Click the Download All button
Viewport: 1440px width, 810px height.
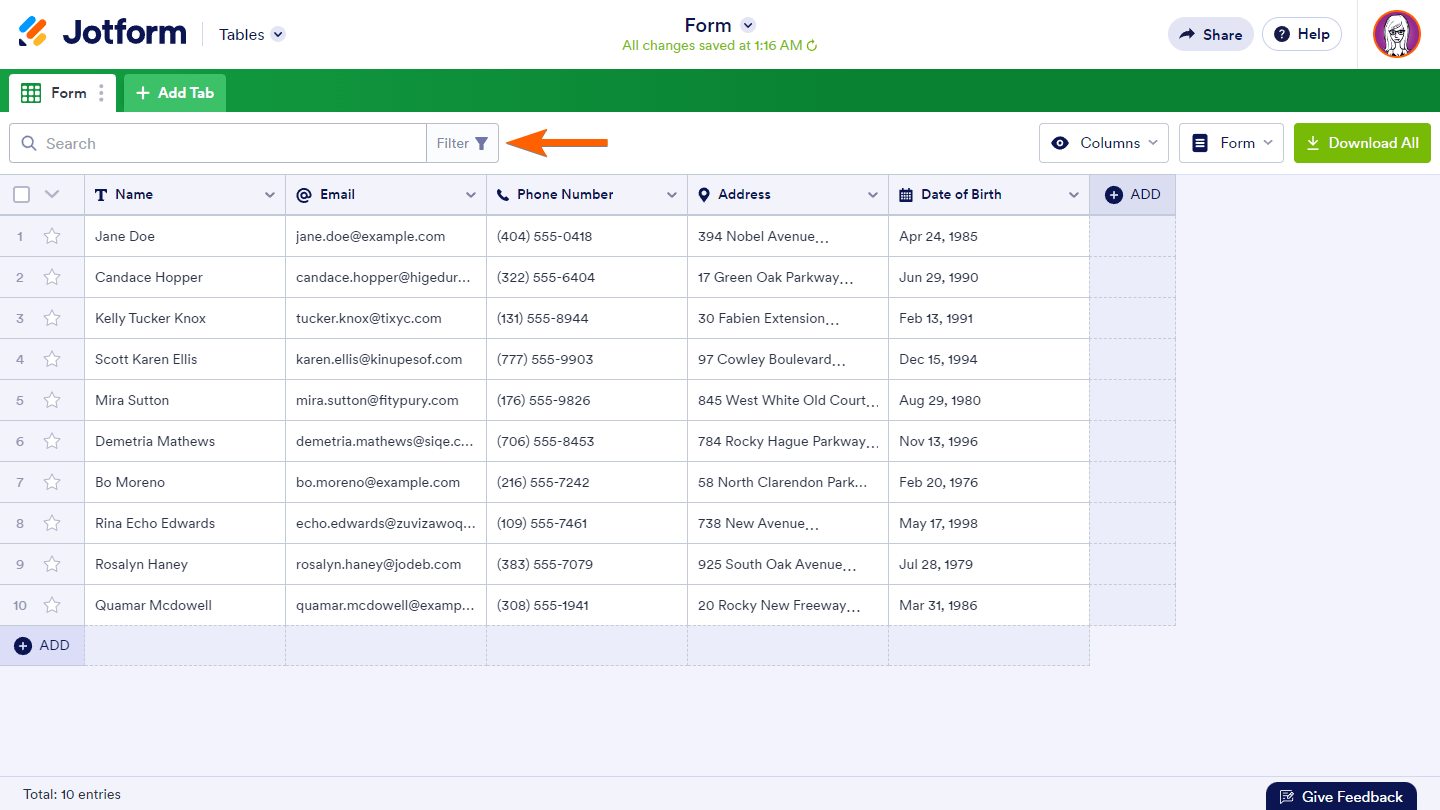(x=1362, y=143)
